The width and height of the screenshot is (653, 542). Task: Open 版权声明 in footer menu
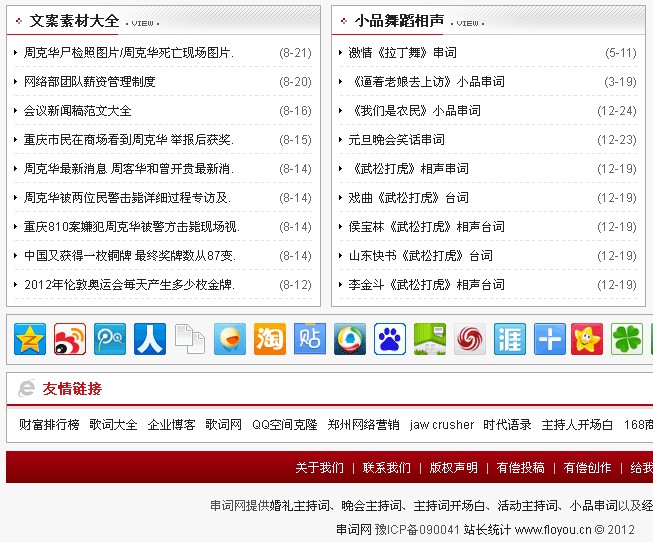[x=454, y=467]
